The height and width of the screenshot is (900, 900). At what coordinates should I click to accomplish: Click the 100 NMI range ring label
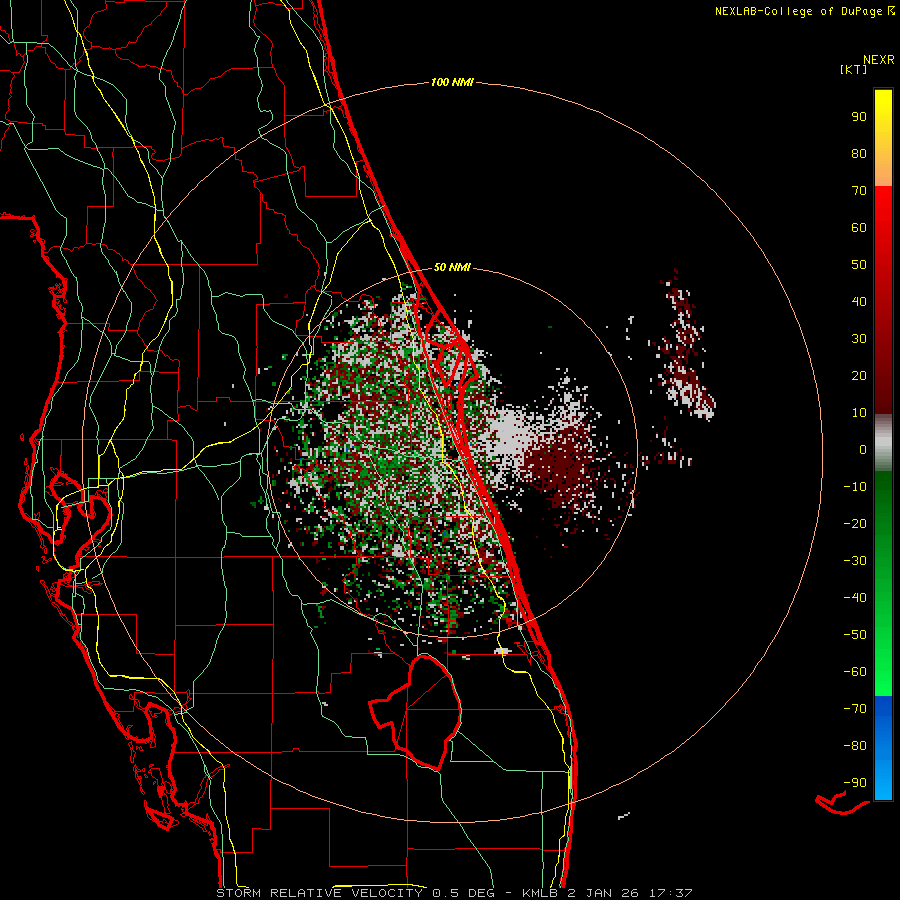452,83
